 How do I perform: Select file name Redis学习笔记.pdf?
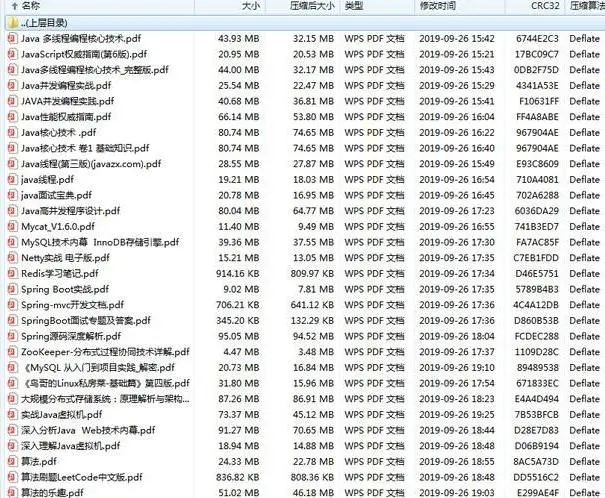(x=60, y=273)
